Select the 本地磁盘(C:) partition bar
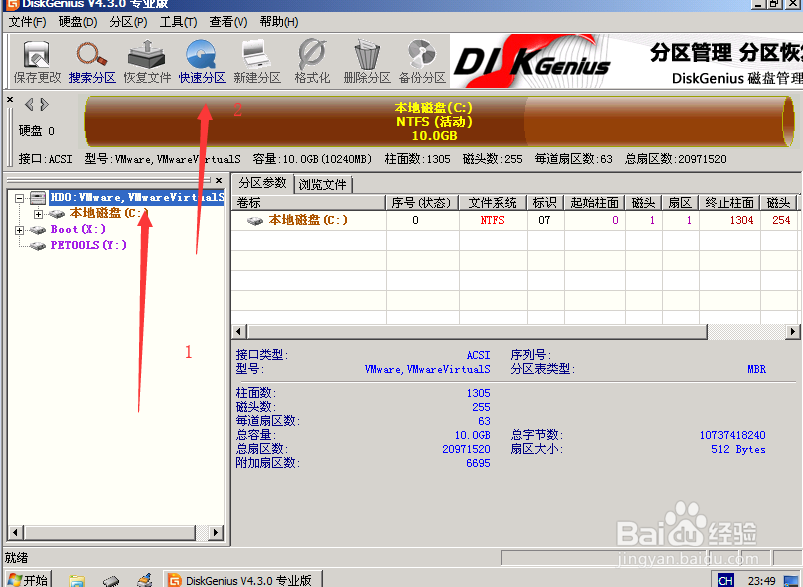Viewport: 803px width, 587px height. pos(434,121)
